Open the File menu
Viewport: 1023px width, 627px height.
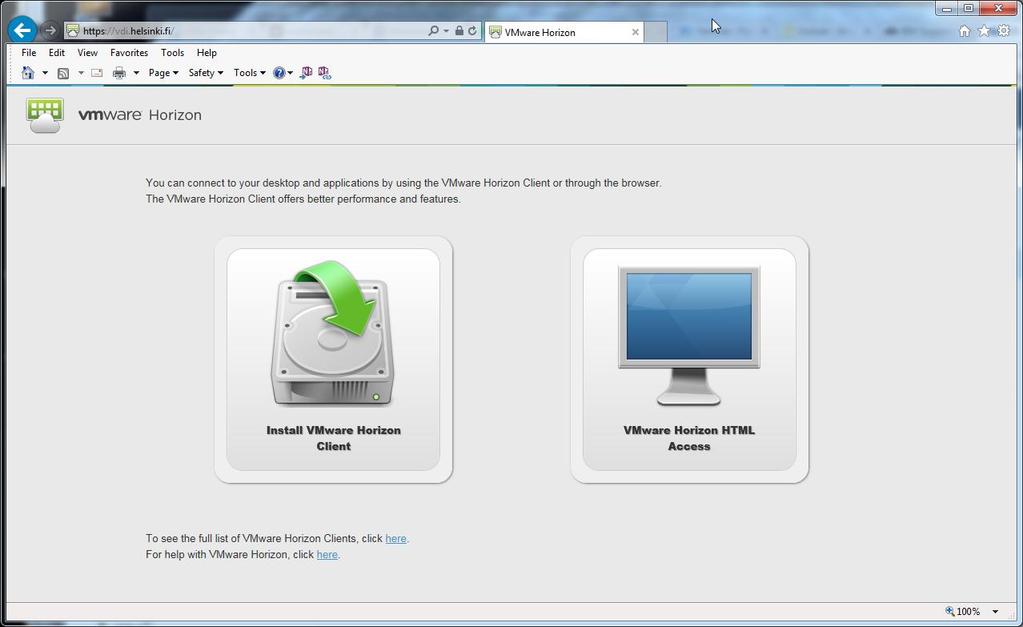coord(29,53)
